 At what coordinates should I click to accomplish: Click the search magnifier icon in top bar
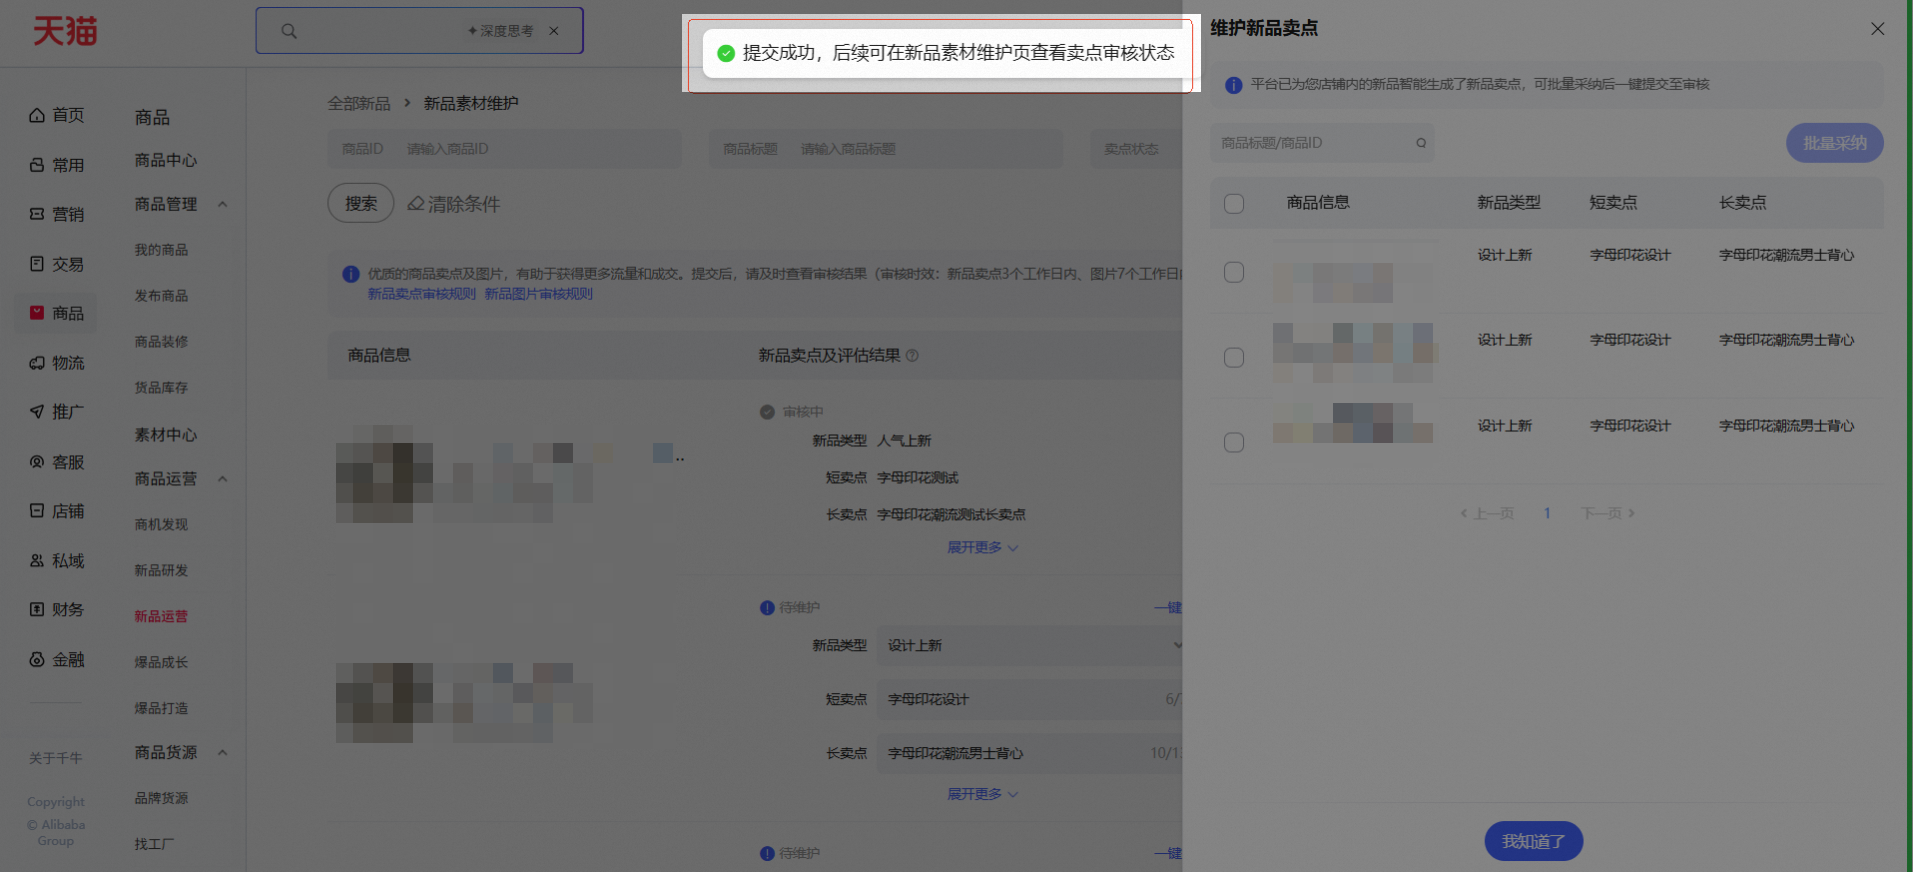pos(289,31)
